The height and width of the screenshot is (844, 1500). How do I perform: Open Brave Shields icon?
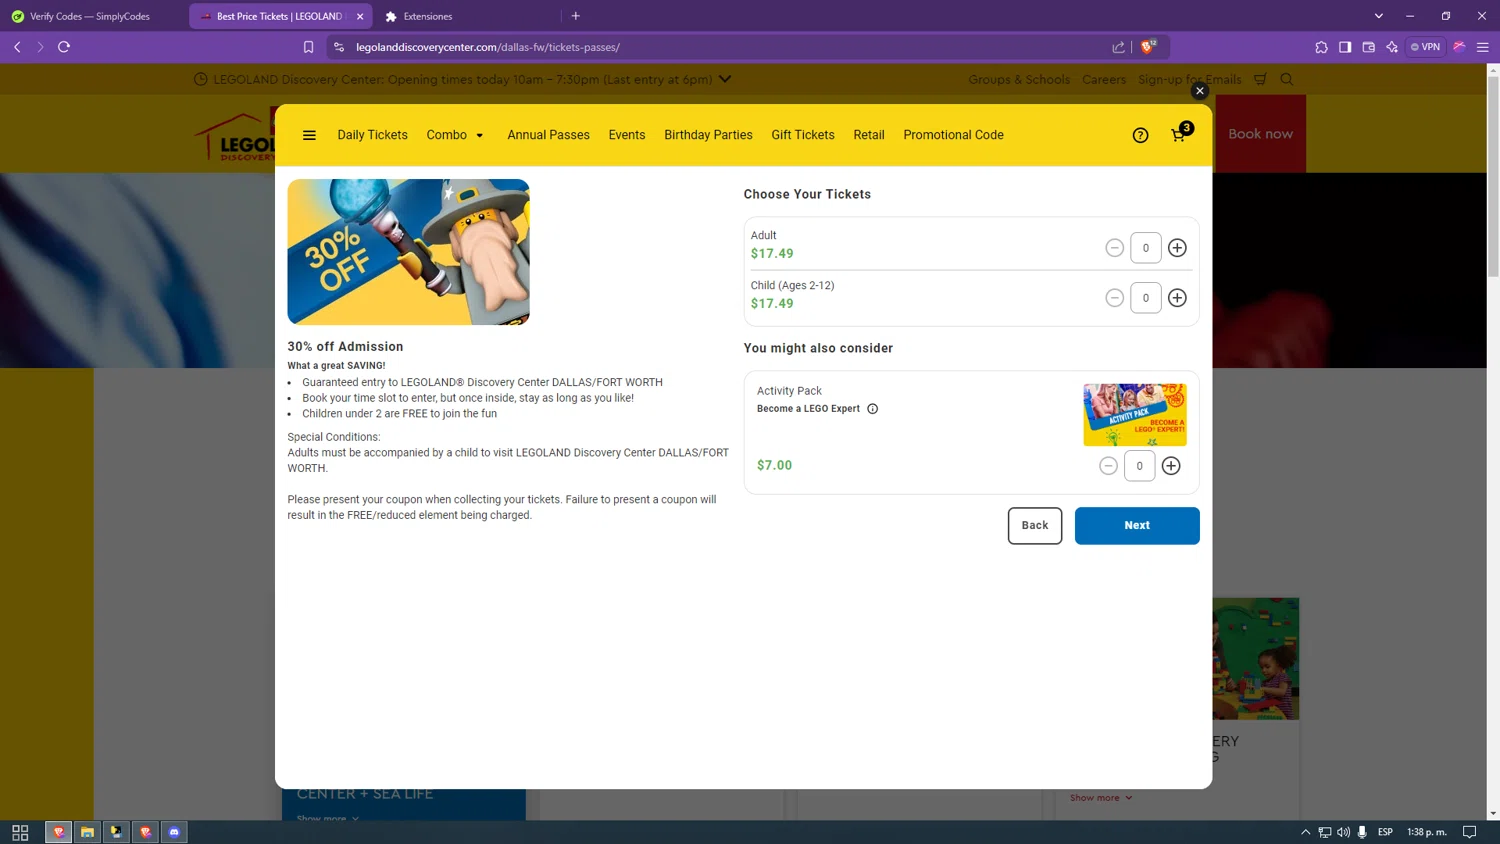[x=1149, y=46]
